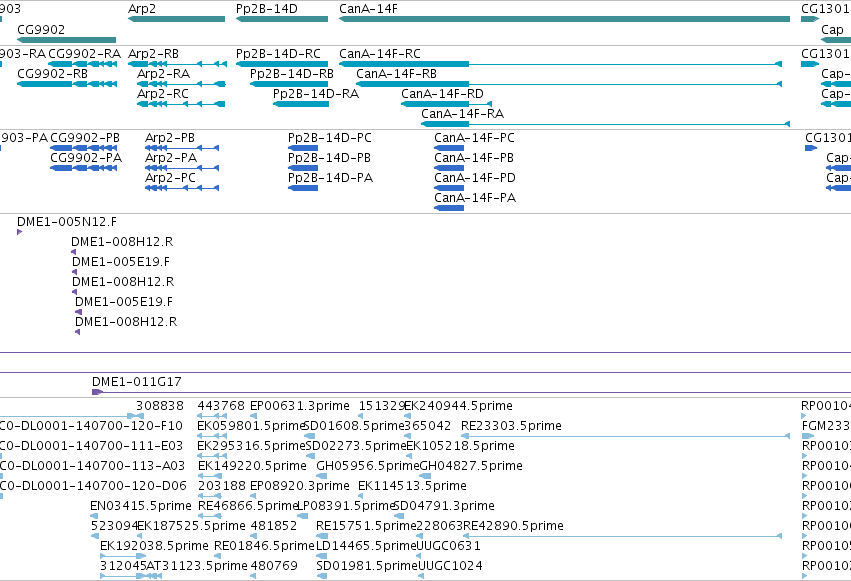The image size is (851, 581).
Task: Click the EST labeled 228063
Action: click(x=440, y=525)
